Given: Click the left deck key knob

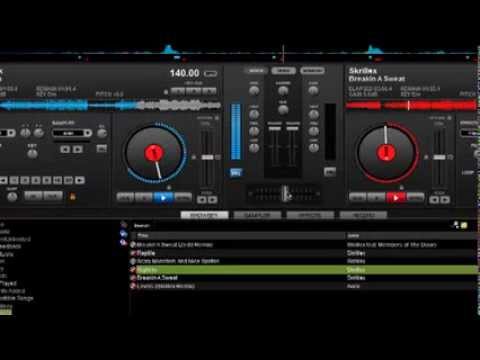Looking at the screenshot, I should click(32, 154).
